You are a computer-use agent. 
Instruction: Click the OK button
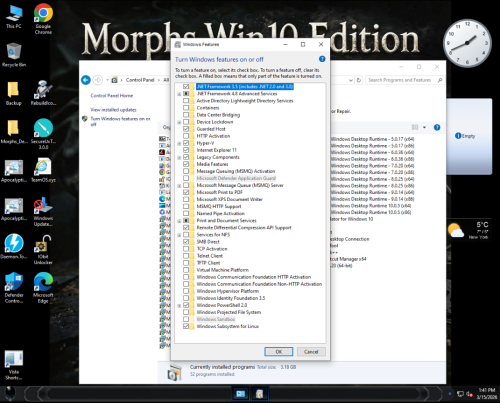pos(279,352)
